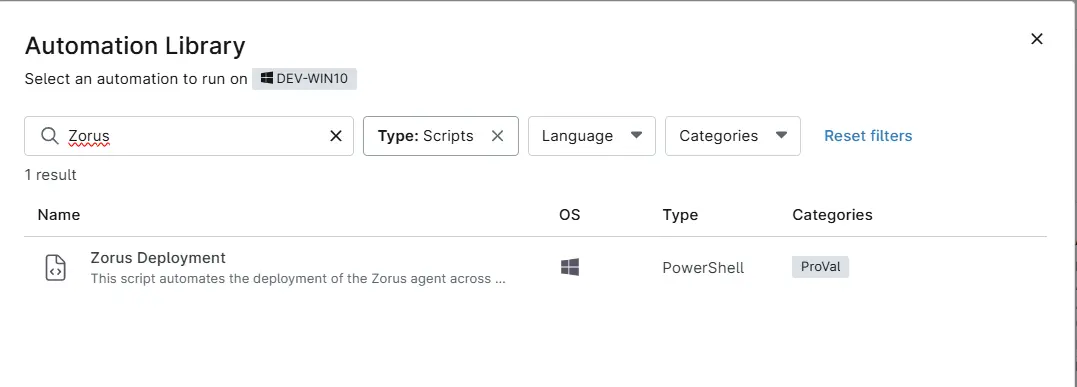Sort by the Name column header
1077x387 pixels.
coord(59,214)
